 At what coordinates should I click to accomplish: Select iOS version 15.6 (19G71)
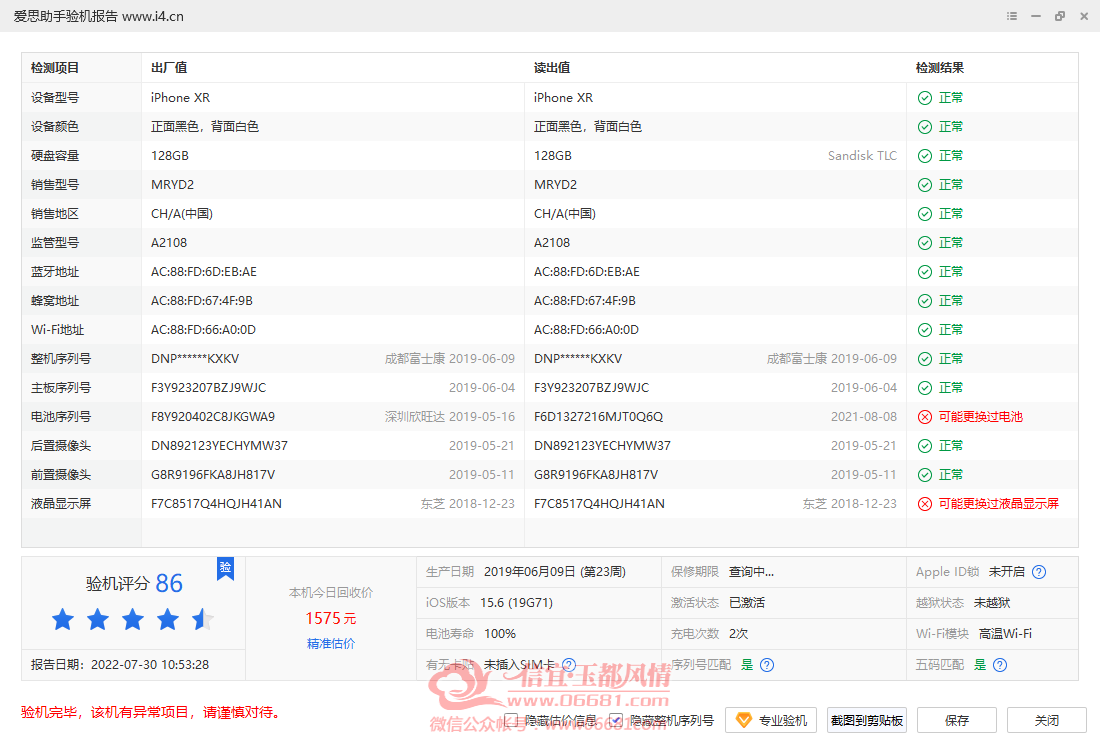(x=516, y=603)
